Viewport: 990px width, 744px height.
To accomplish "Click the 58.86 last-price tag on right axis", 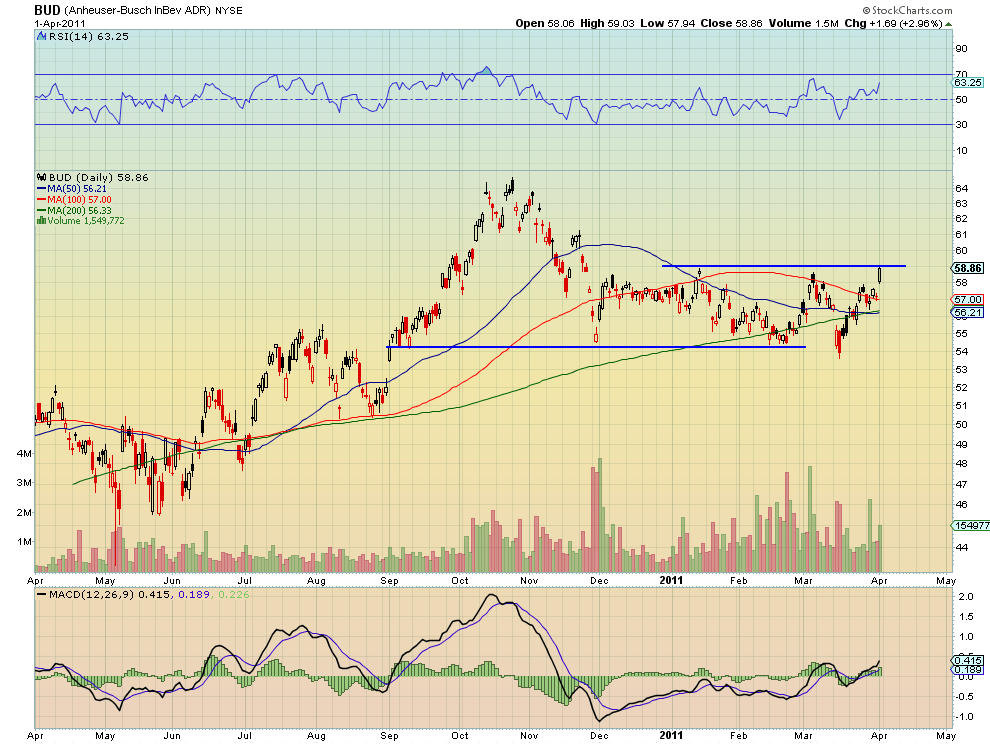I will (x=967, y=268).
